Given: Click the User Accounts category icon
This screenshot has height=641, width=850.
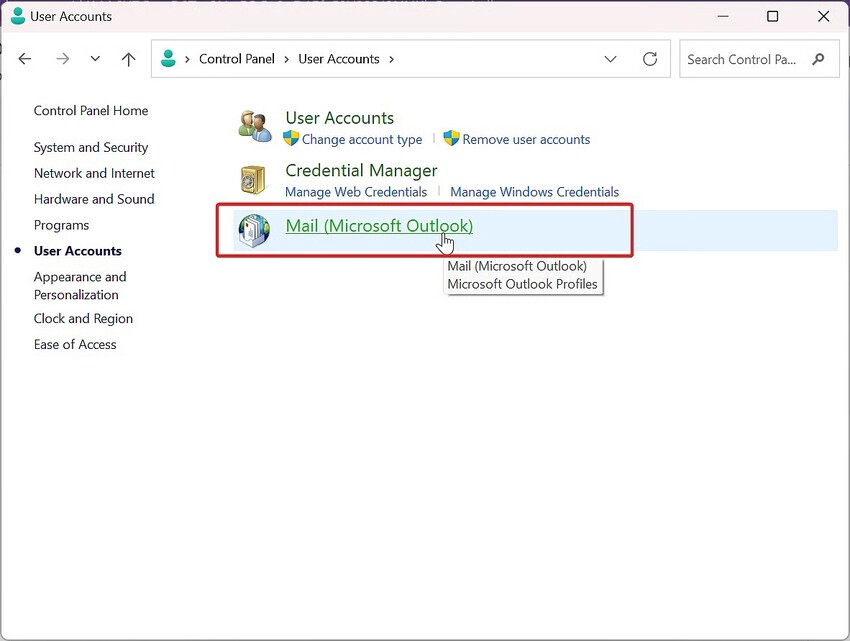Looking at the screenshot, I should coord(253,124).
